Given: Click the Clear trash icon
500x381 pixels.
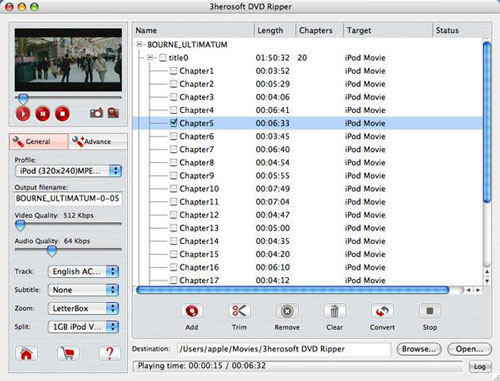Looking at the screenshot, I should click(334, 311).
